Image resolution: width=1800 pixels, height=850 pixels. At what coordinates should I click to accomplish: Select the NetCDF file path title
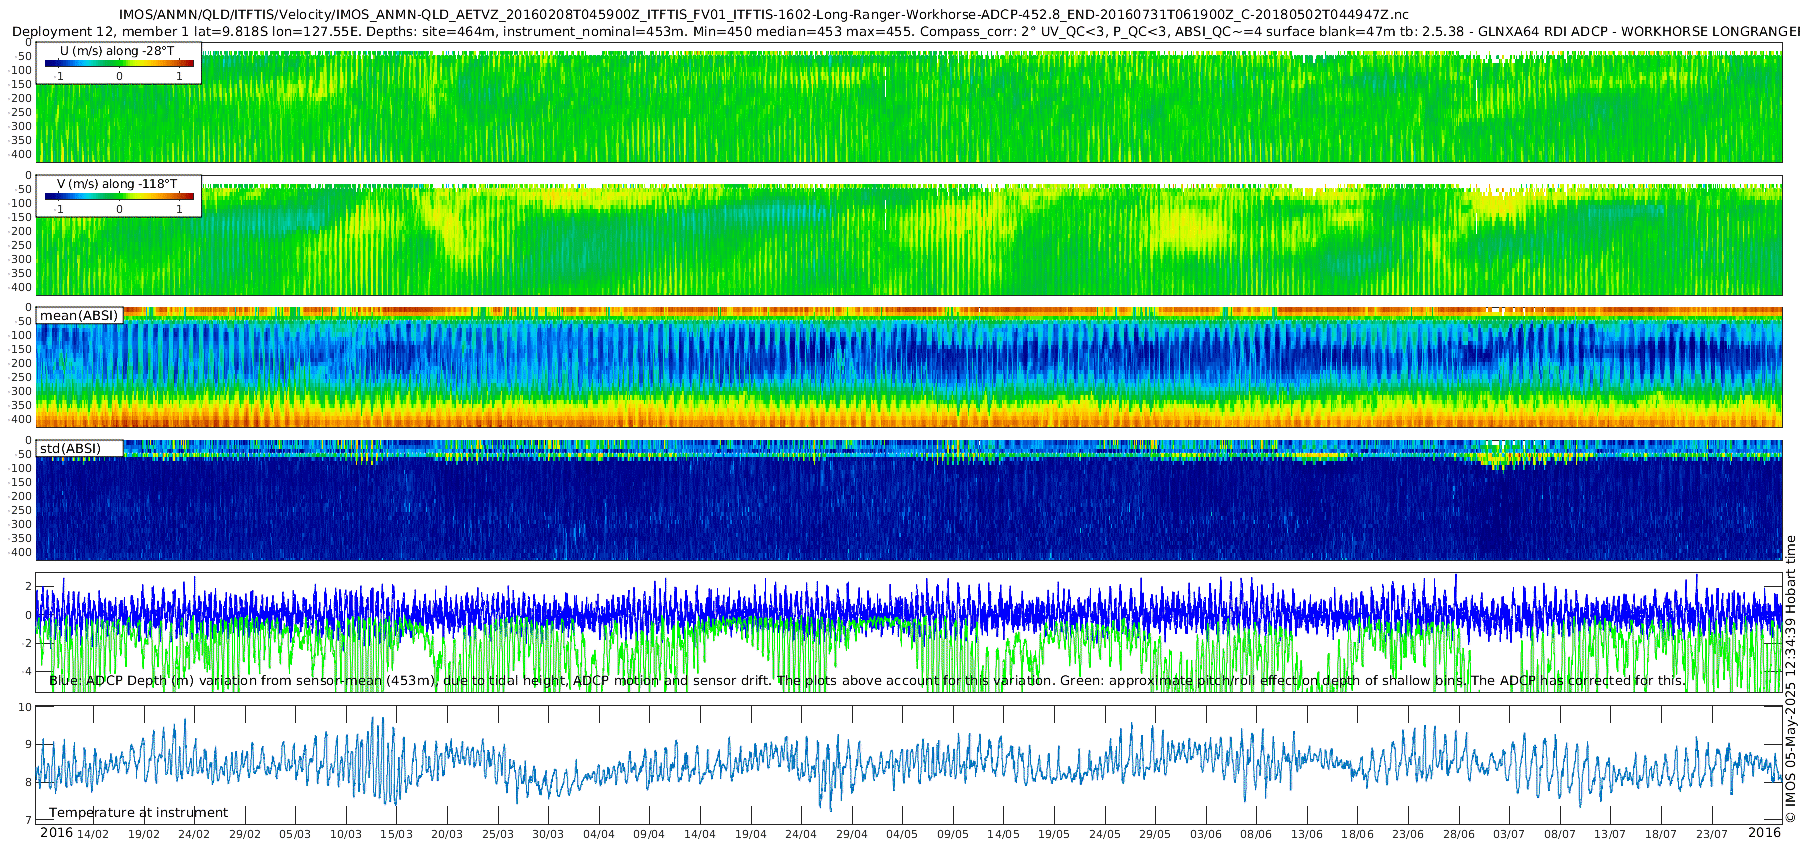point(763,14)
